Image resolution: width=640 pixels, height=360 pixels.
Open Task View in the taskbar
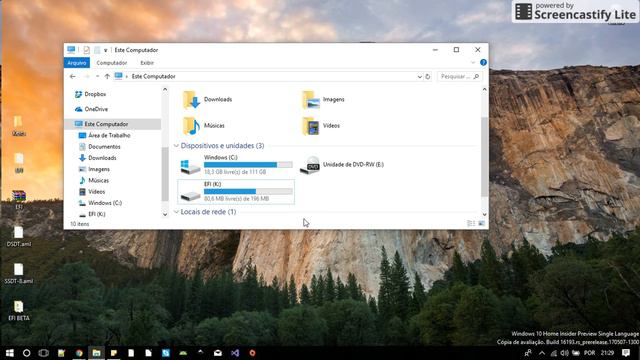44,353
